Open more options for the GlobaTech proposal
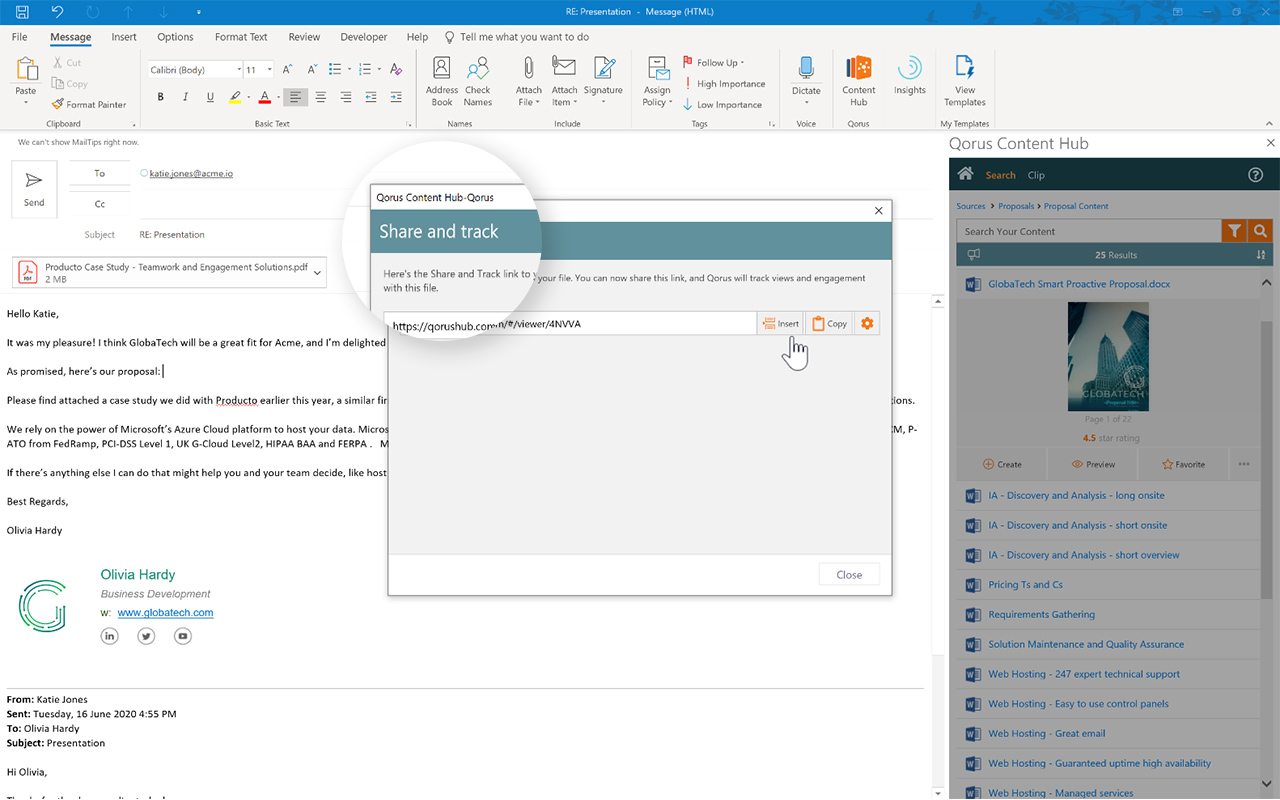Viewport: 1280px width, 800px height. point(1244,464)
